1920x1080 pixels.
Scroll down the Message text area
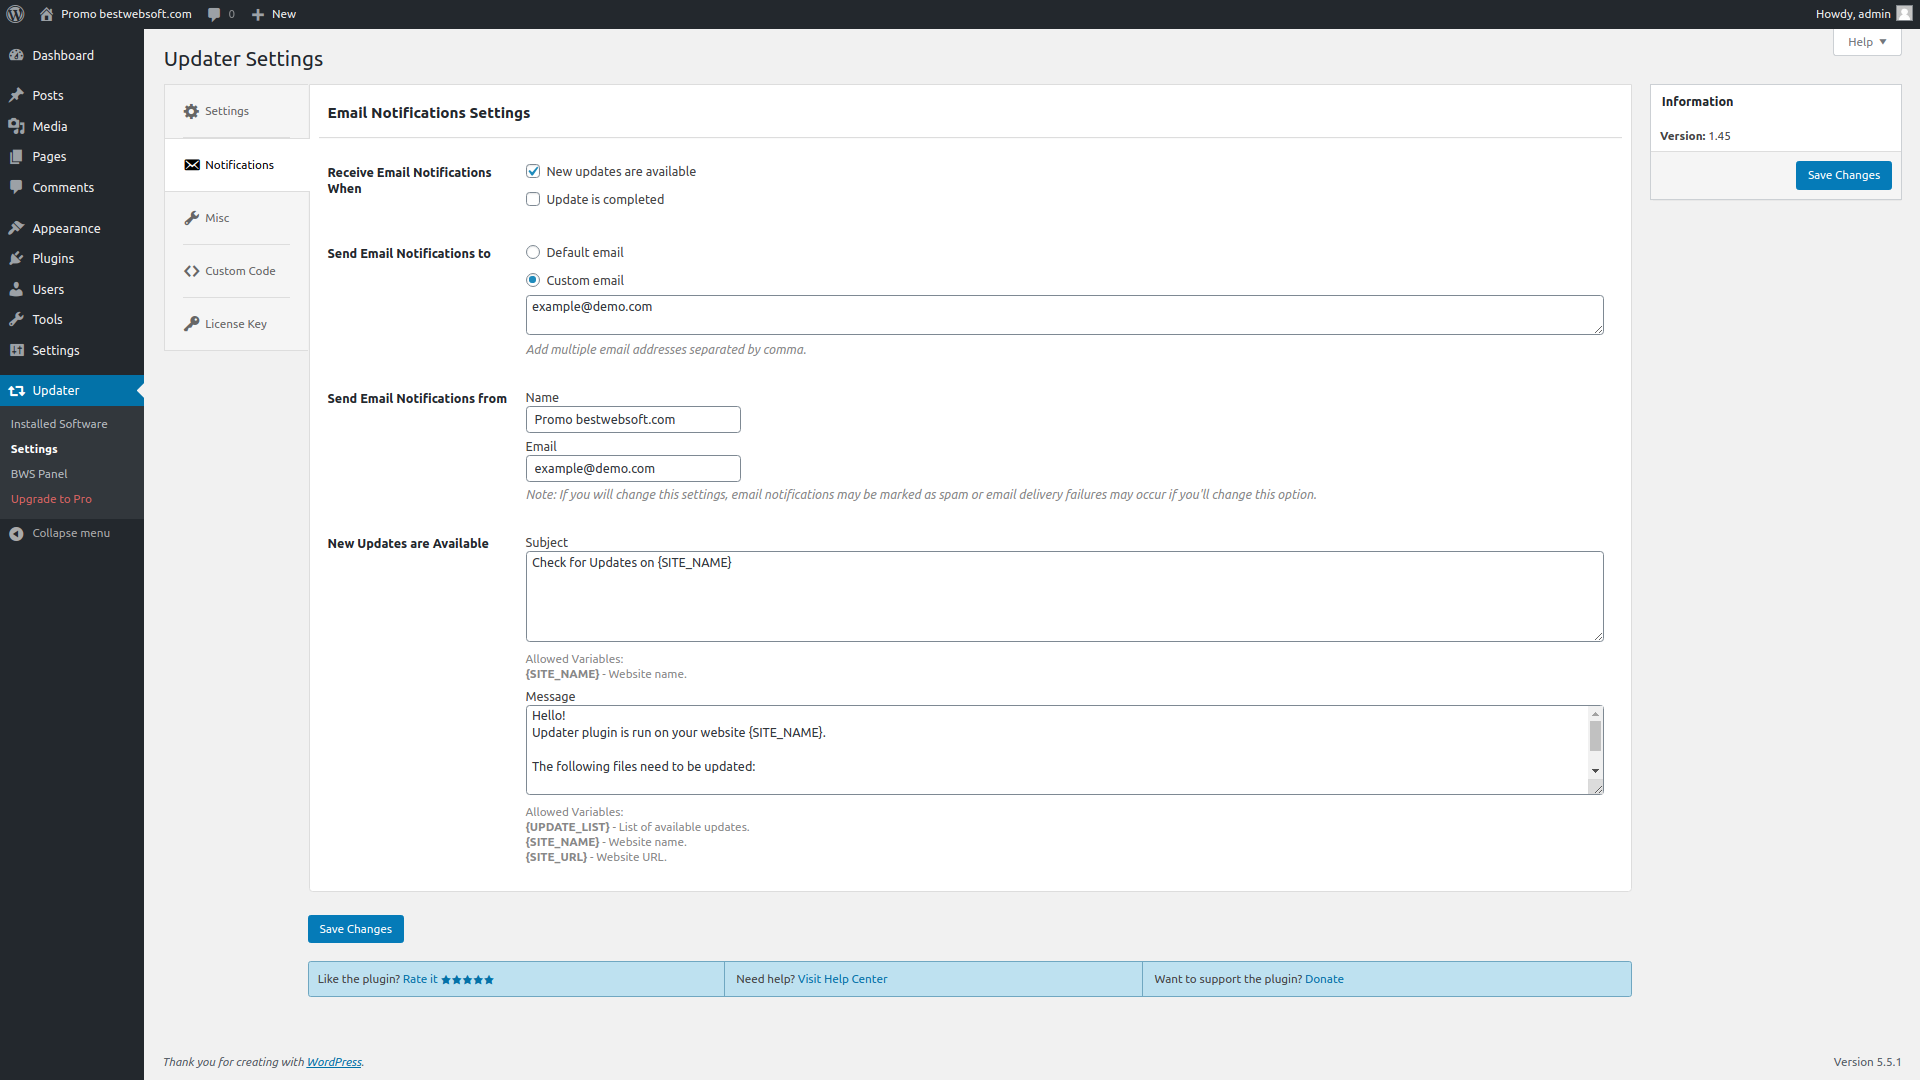click(1594, 774)
